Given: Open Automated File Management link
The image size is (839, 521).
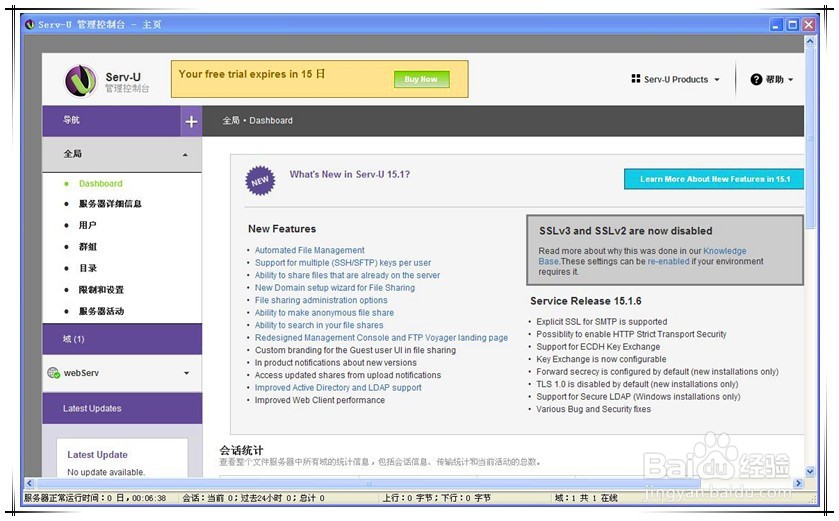Looking at the screenshot, I should [x=309, y=250].
